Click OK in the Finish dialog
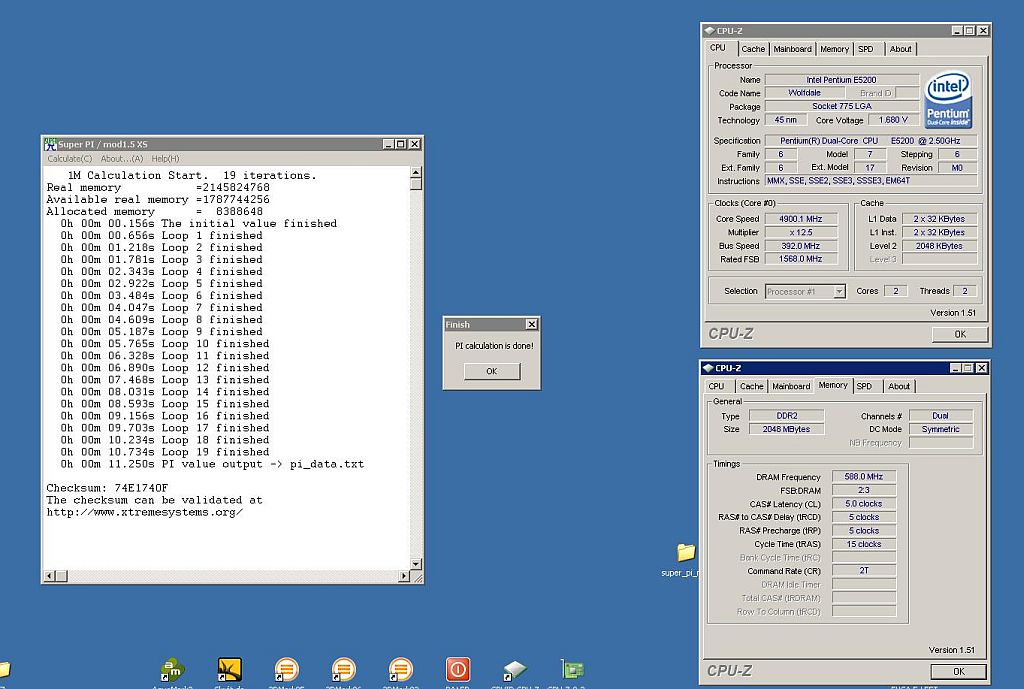The height and width of the screenshot is (689, 1024). 492,371
